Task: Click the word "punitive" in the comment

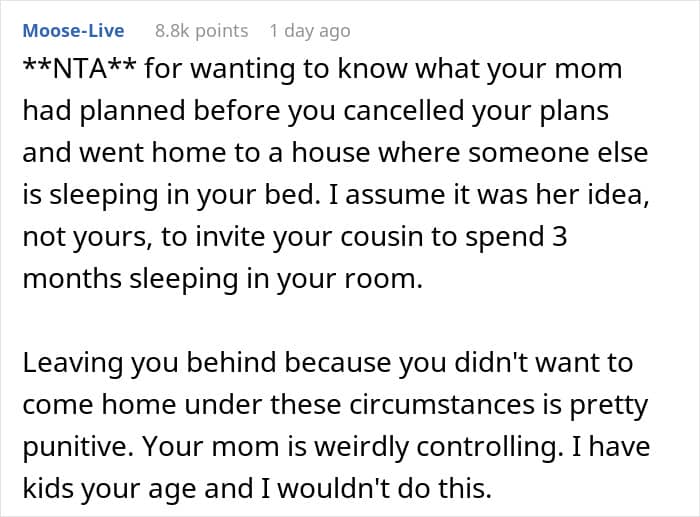Action: (x=78, y=446)
